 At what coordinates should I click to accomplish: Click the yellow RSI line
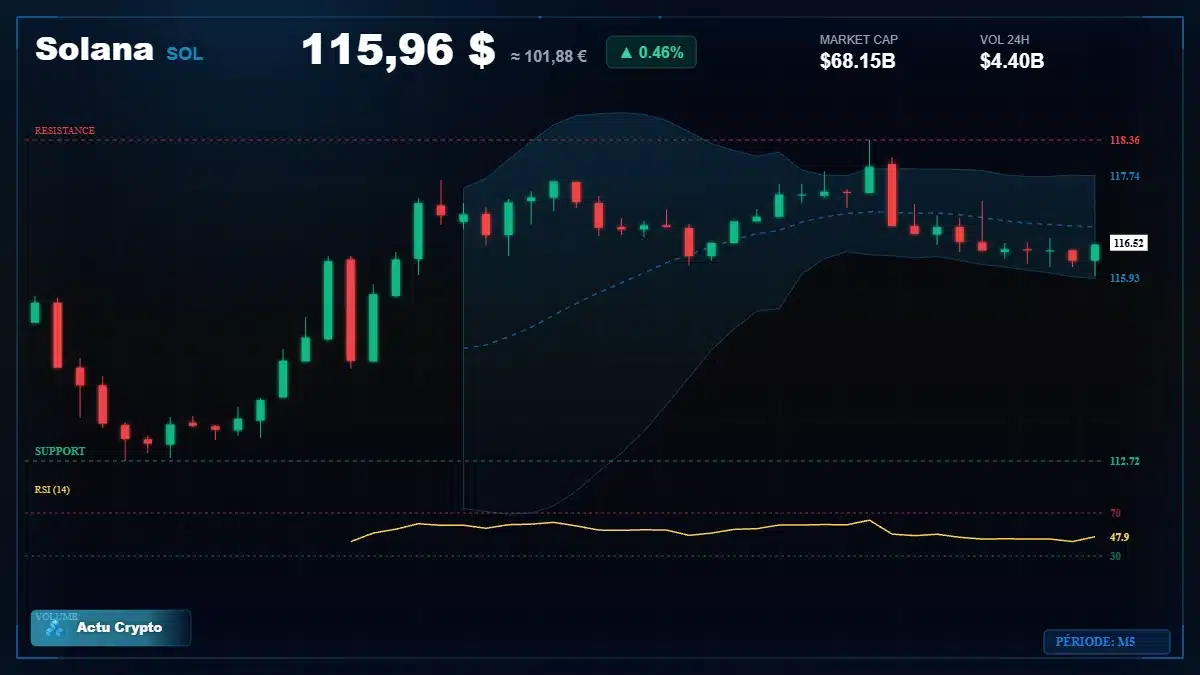tap(723, 530)
